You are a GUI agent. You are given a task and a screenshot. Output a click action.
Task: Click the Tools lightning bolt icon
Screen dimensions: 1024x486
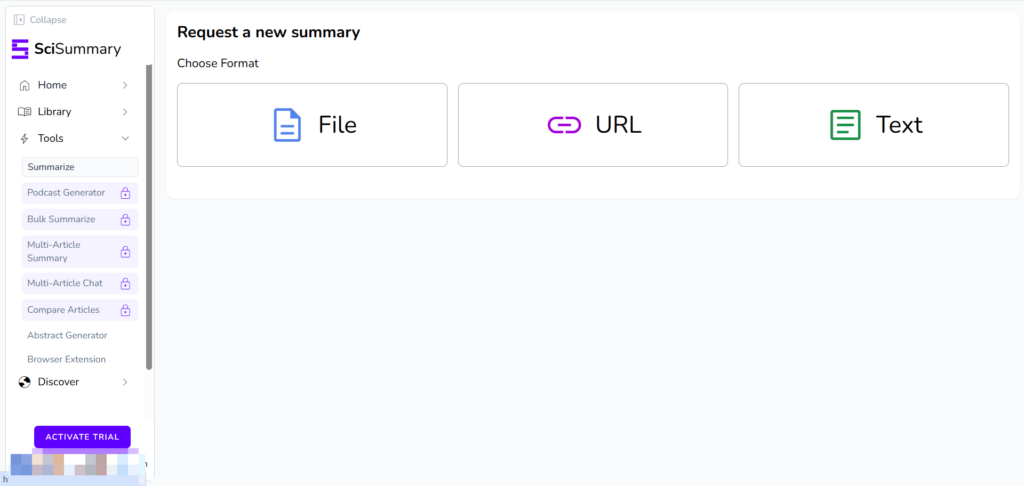[24, 139]
